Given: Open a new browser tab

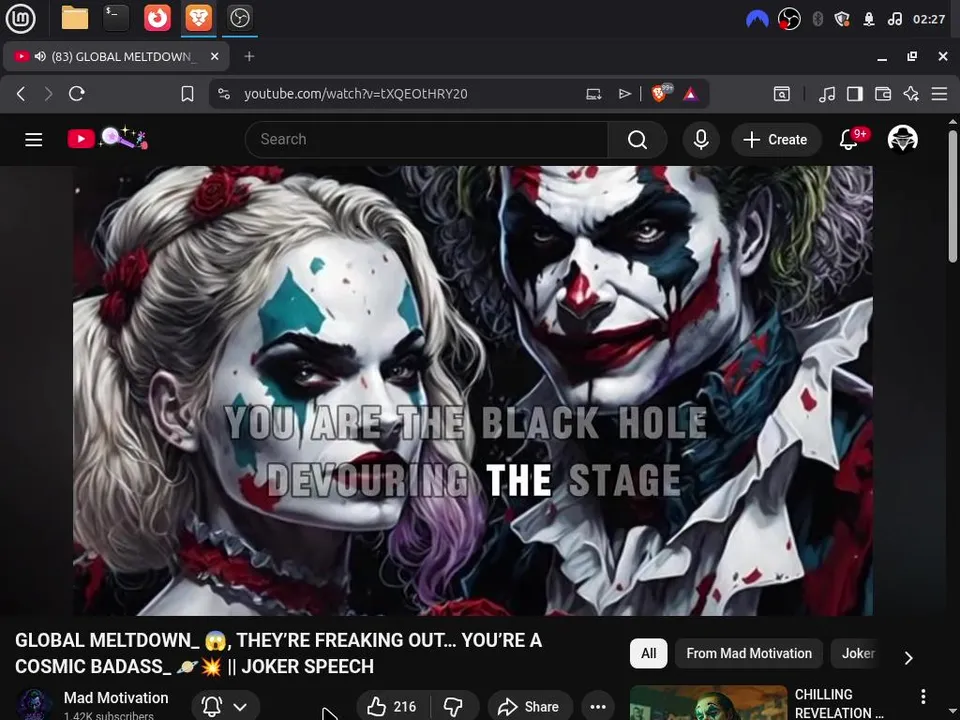Looking at the screenshot, I should point(249,56).
